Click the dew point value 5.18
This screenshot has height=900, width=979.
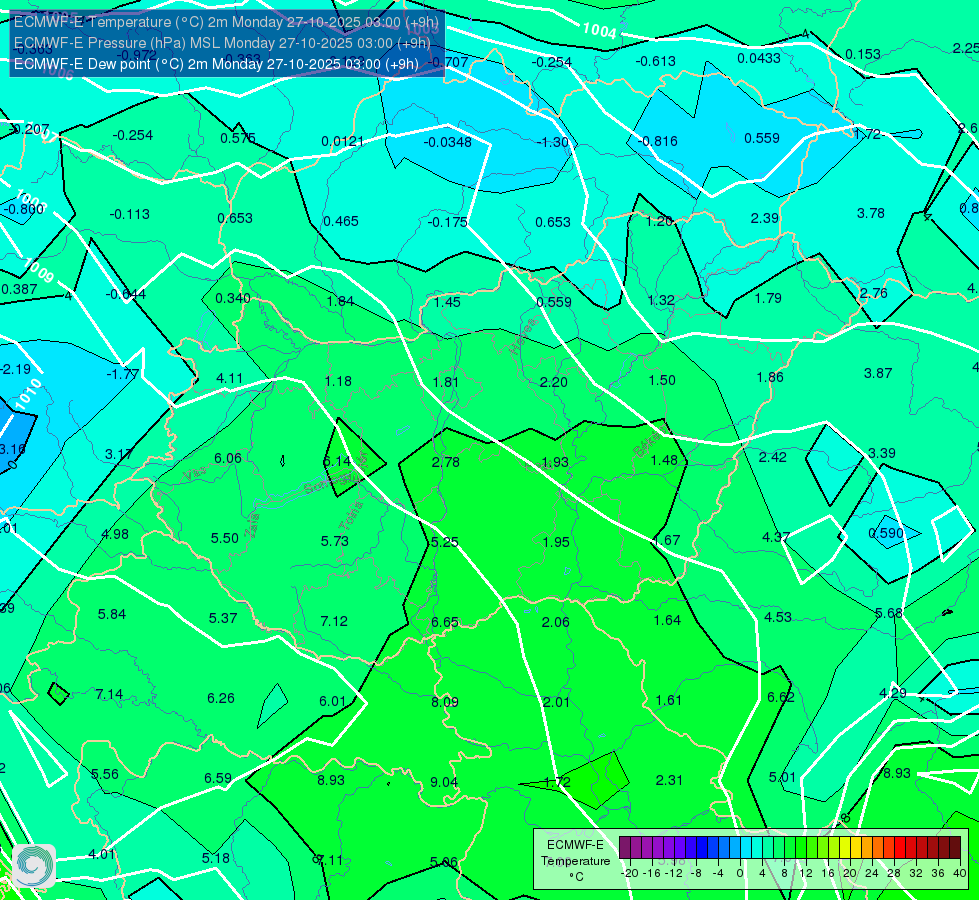pyautogui.click(x=216, y=858)
